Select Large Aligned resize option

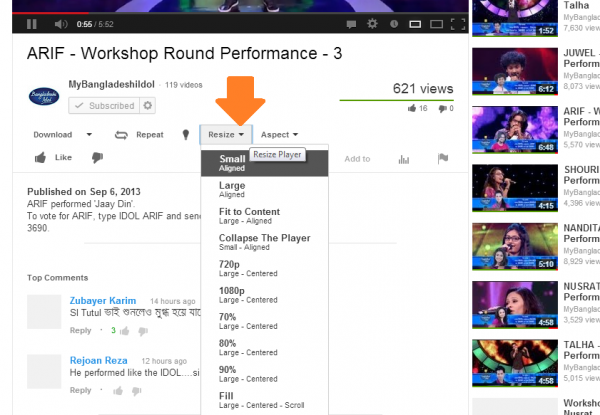264,189
